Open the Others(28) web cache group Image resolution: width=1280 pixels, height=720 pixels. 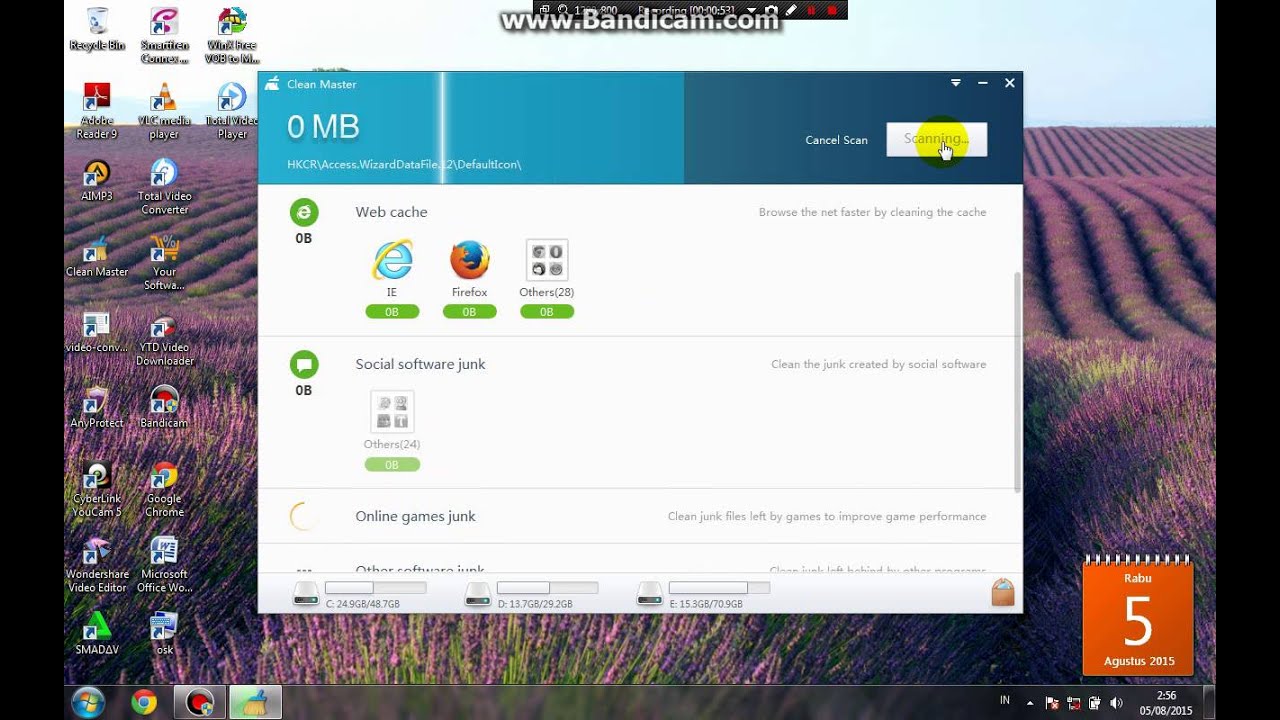(547, 260)
